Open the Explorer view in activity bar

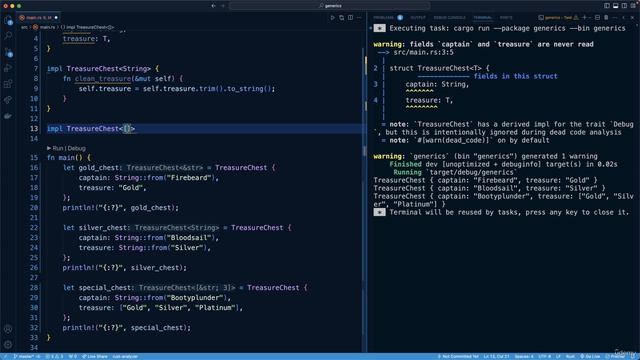point(8,20)
